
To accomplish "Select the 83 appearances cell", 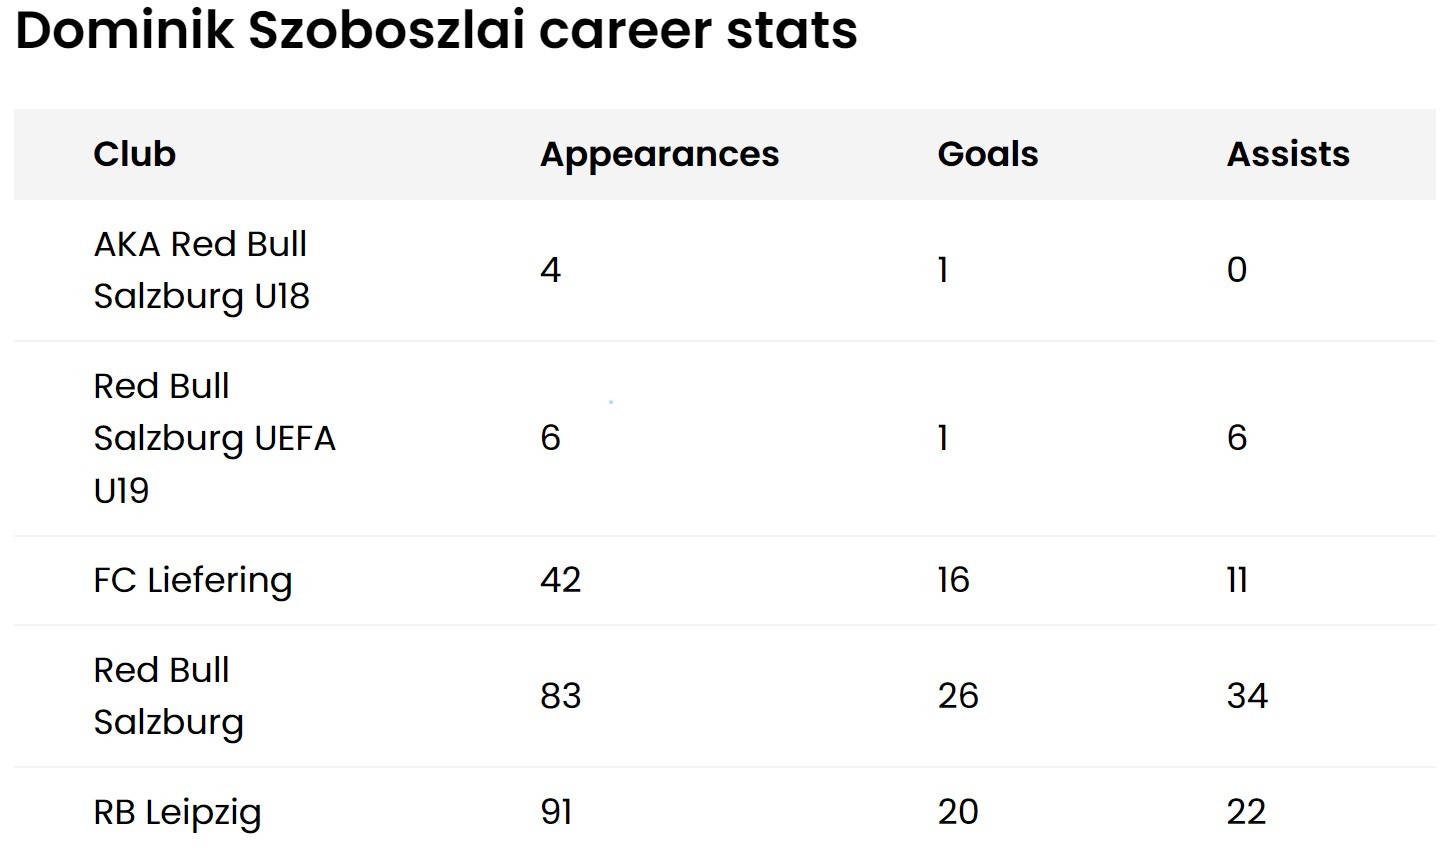I will pyautogui.click(x=560, y=696).
